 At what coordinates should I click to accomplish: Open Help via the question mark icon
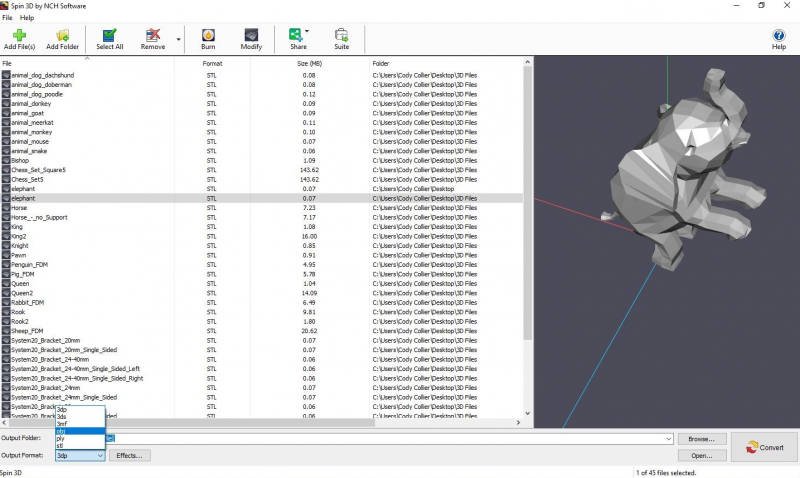coord(779,37)
